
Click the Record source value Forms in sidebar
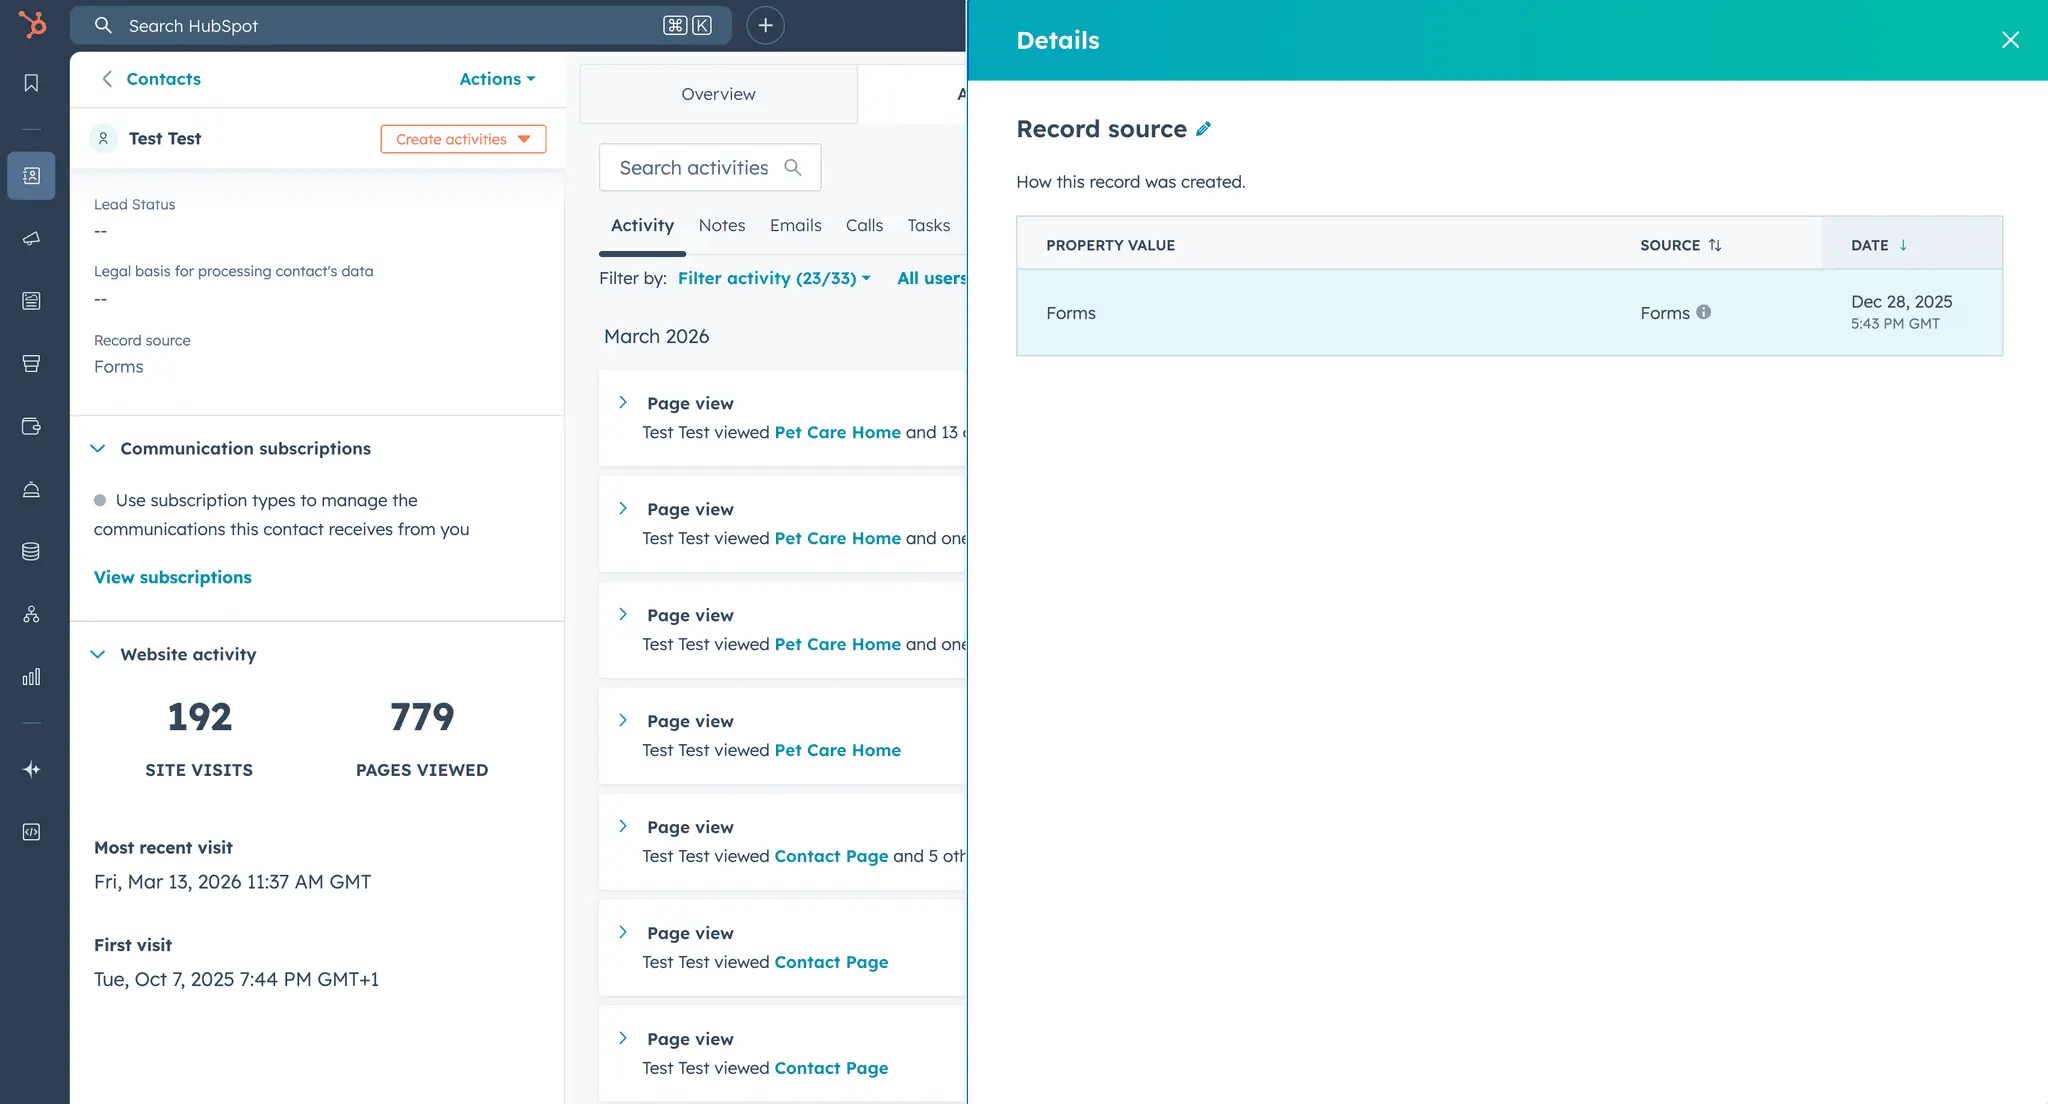pos(119,367)
